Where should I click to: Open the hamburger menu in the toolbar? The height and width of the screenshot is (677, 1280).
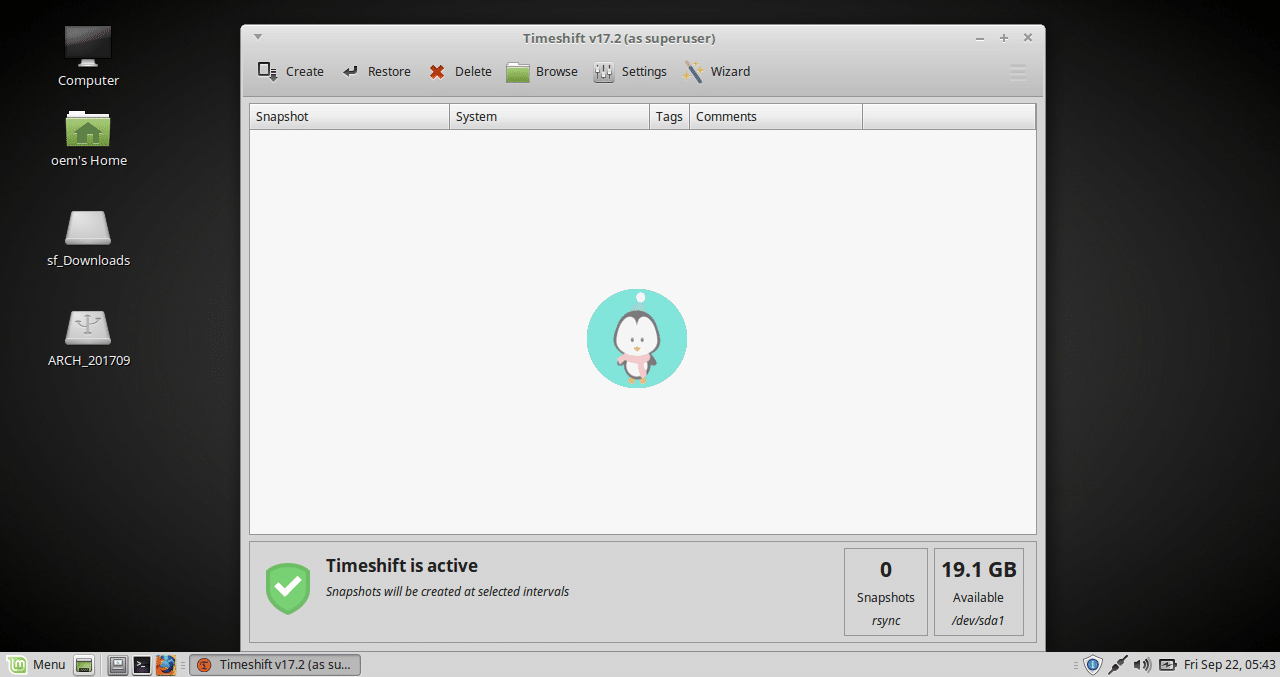tap(1017, 71)
